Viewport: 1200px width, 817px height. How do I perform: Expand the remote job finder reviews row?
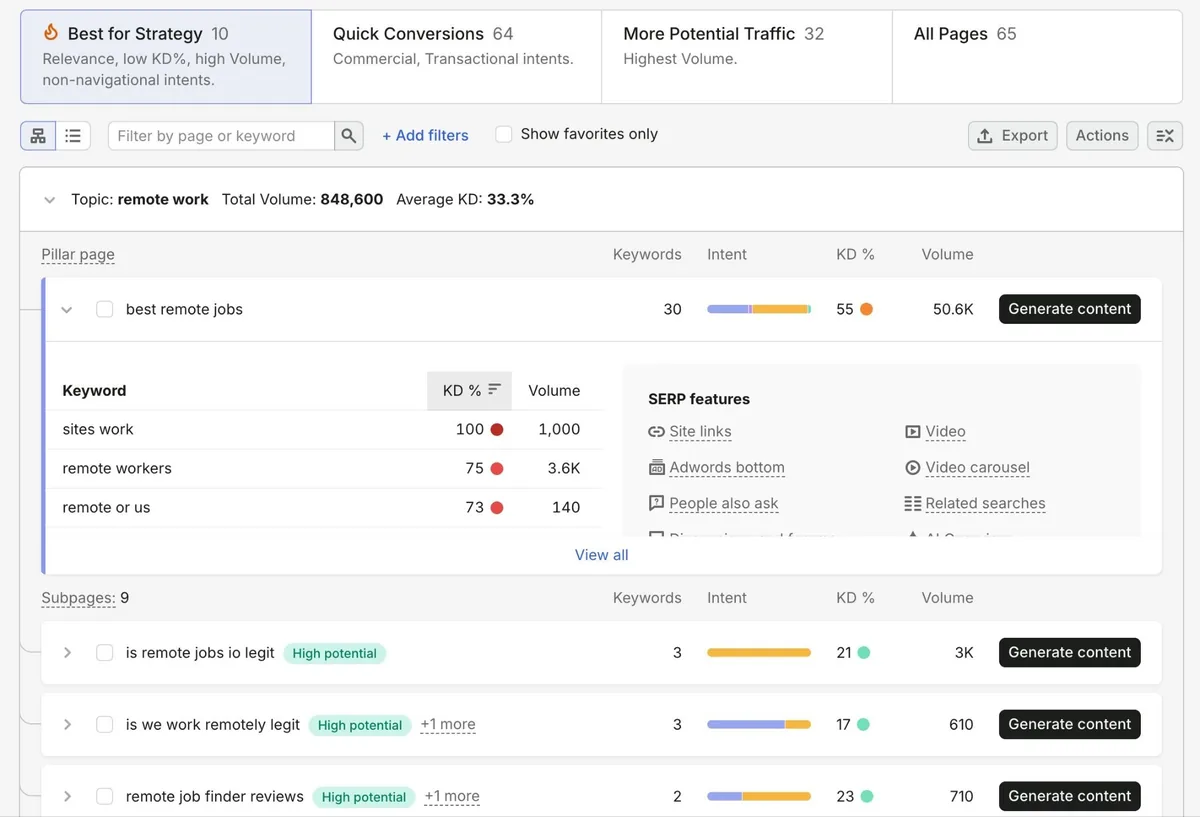tap(67, 796)
